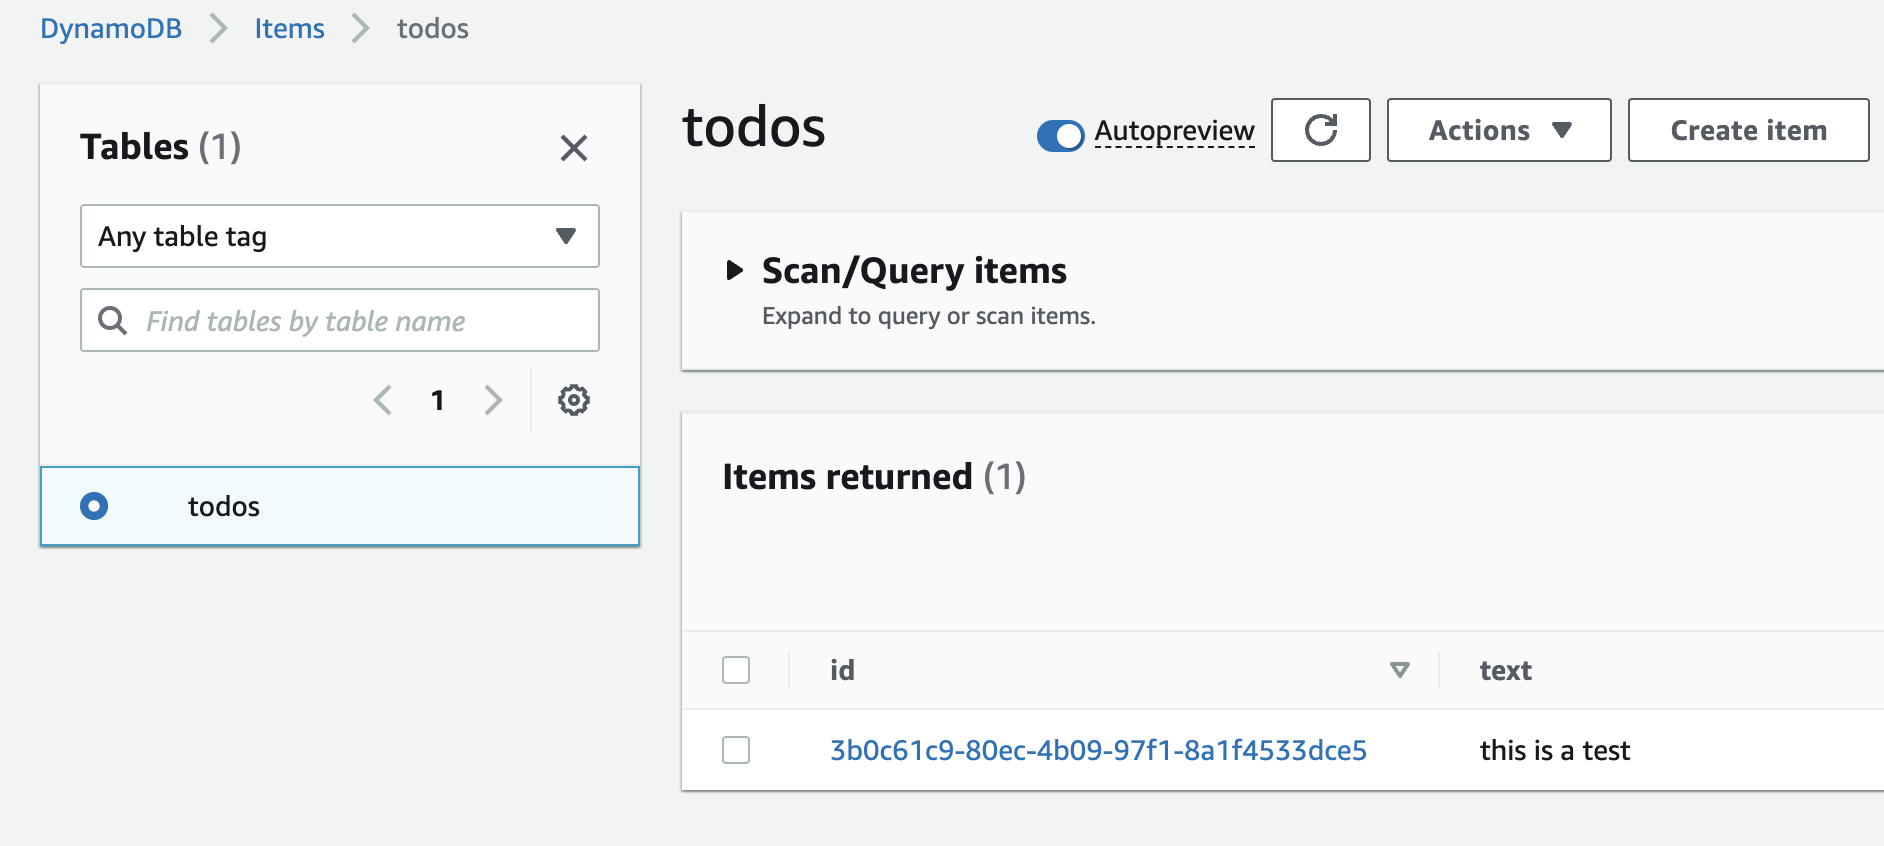Click the Create item button
The width and height of the screenshot is (1884, 846).
click(1747, 130)
